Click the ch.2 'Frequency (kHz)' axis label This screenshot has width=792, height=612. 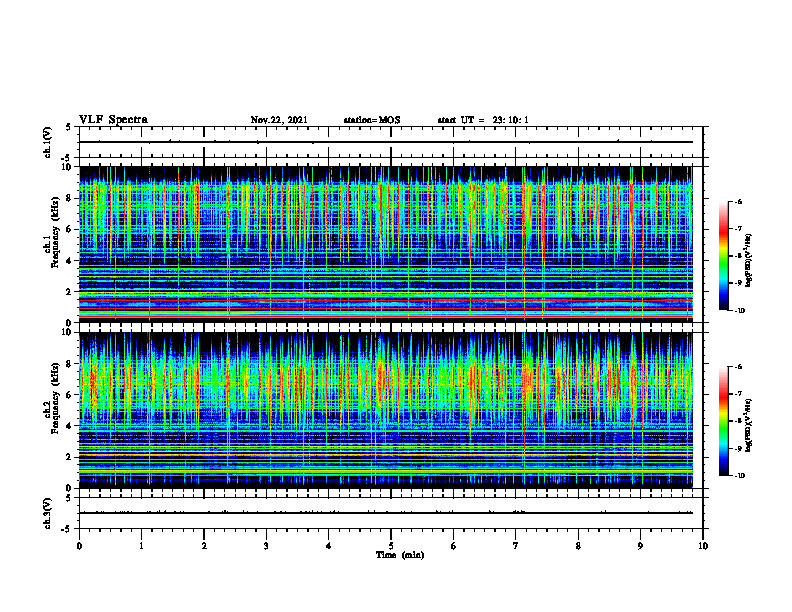coord(55,398)
